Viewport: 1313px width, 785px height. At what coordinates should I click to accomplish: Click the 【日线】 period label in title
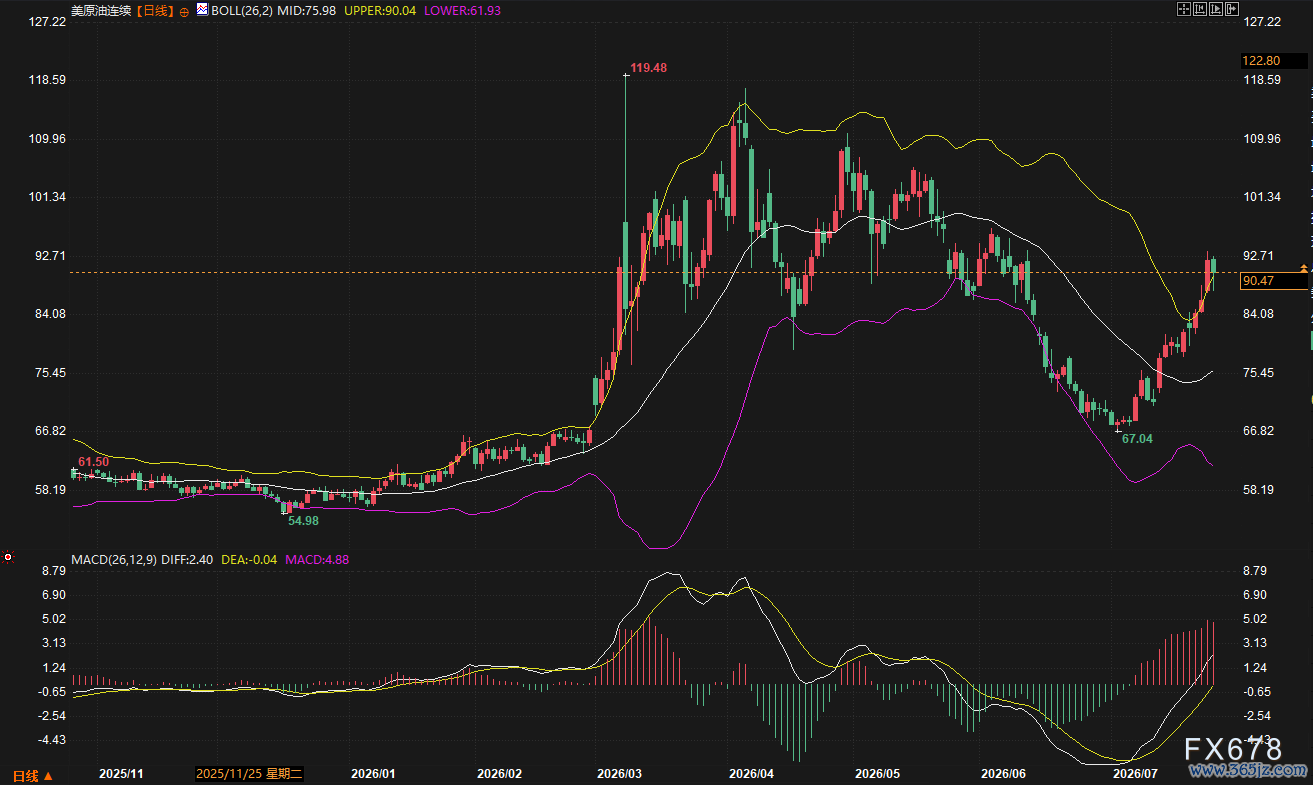pyautogui.click(x=154, y=11)
